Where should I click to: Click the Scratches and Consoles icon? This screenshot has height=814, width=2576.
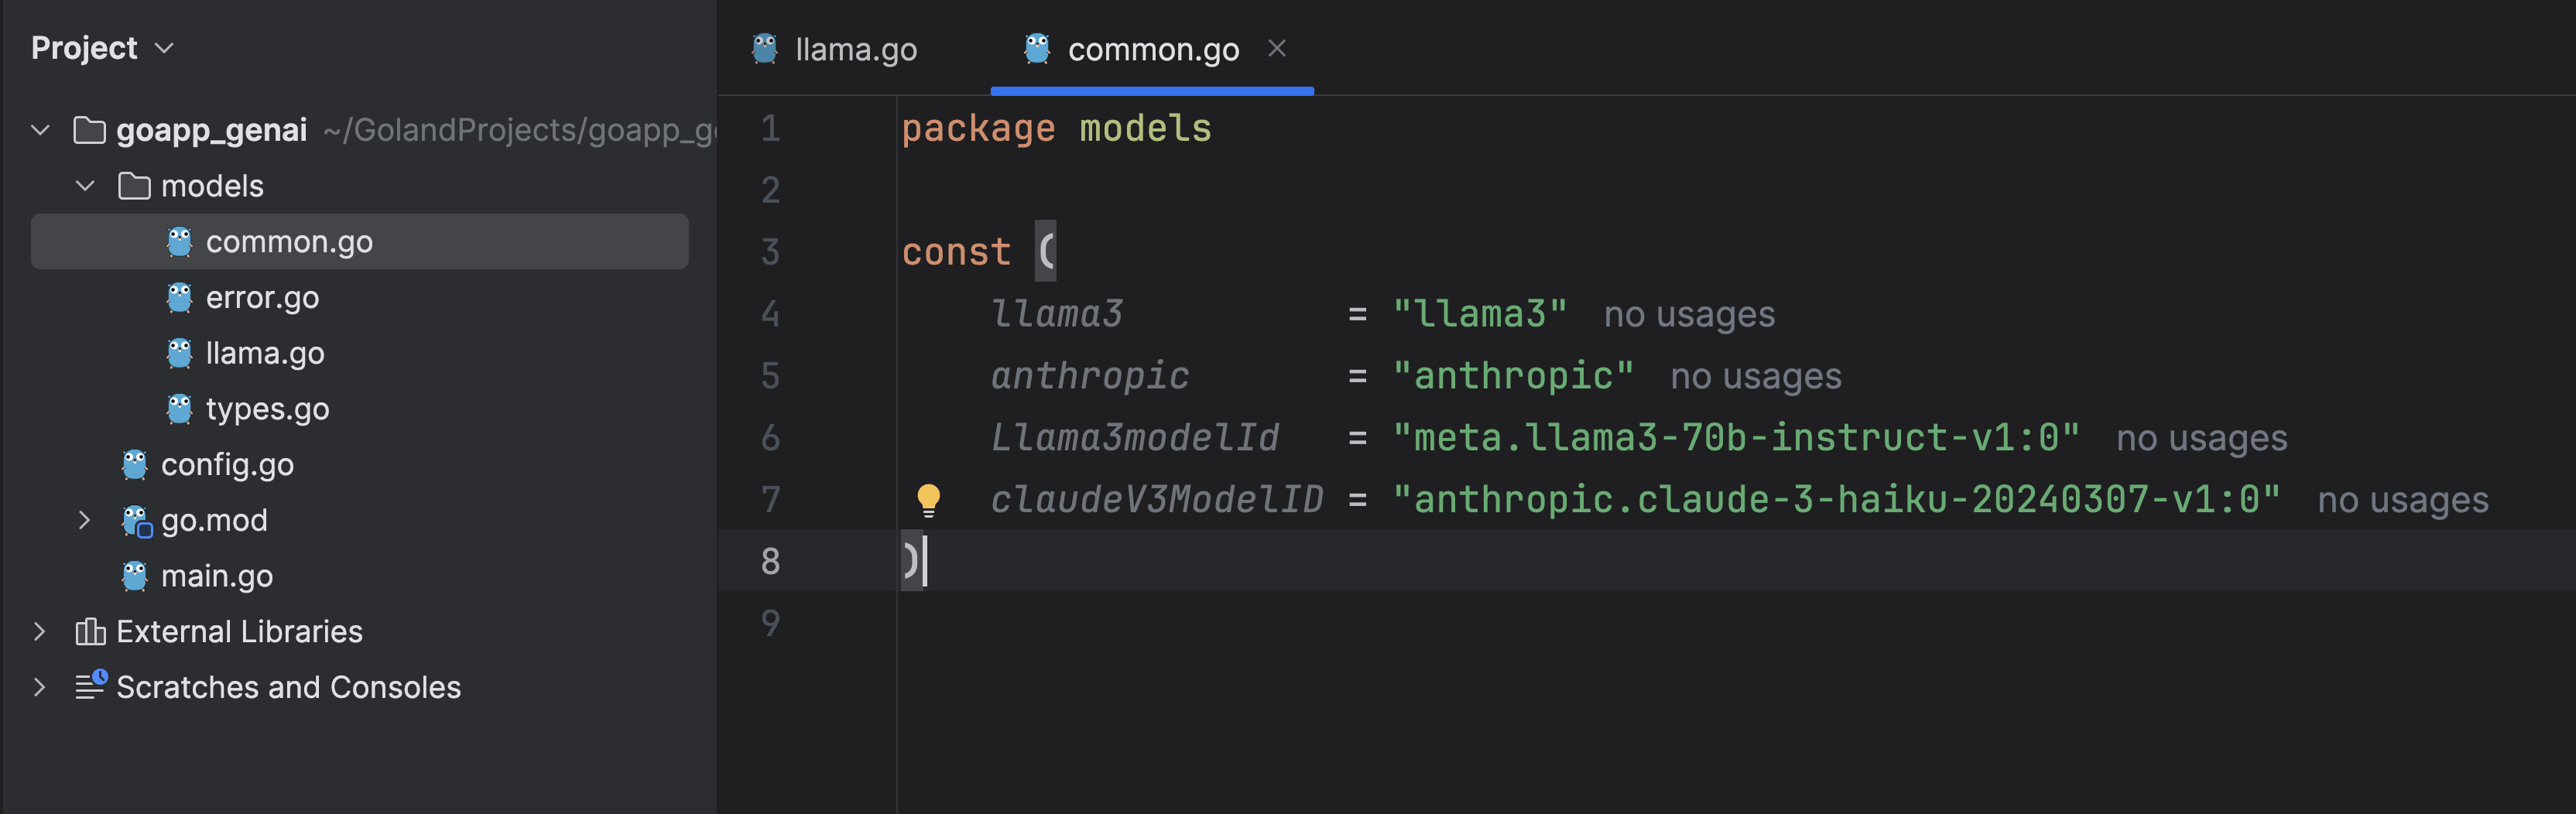(x=90, y=687)
